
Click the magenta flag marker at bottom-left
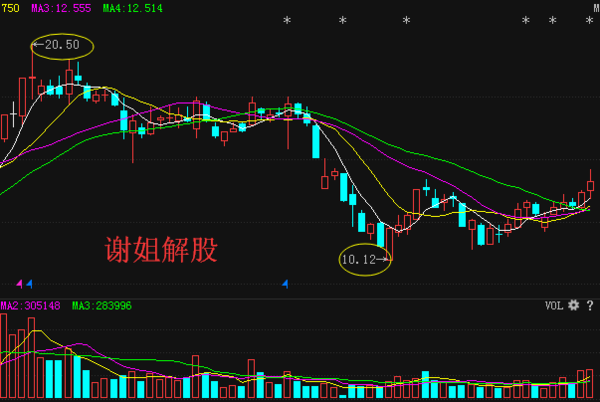tap(19, 284)
